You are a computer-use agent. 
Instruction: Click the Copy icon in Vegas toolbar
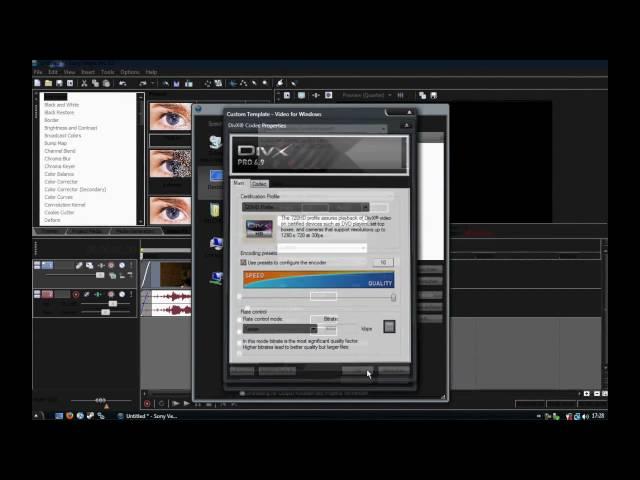point(95,83)
